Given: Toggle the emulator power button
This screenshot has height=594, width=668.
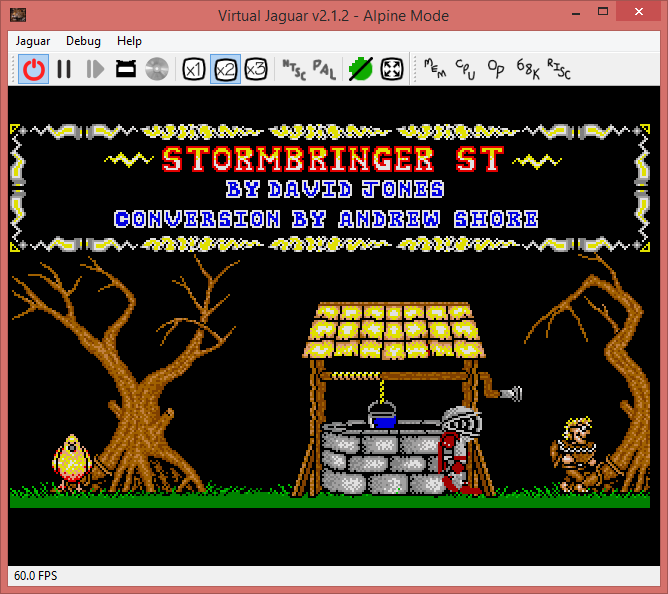Looking at the screenshot, I should tap(34, 69).
